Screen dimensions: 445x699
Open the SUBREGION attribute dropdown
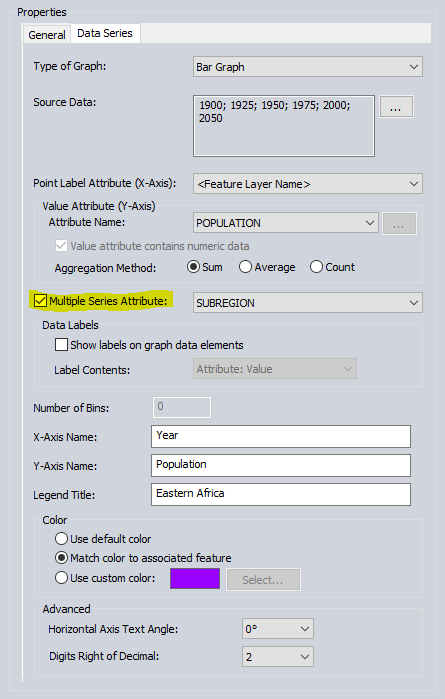[x=308, y=303]
